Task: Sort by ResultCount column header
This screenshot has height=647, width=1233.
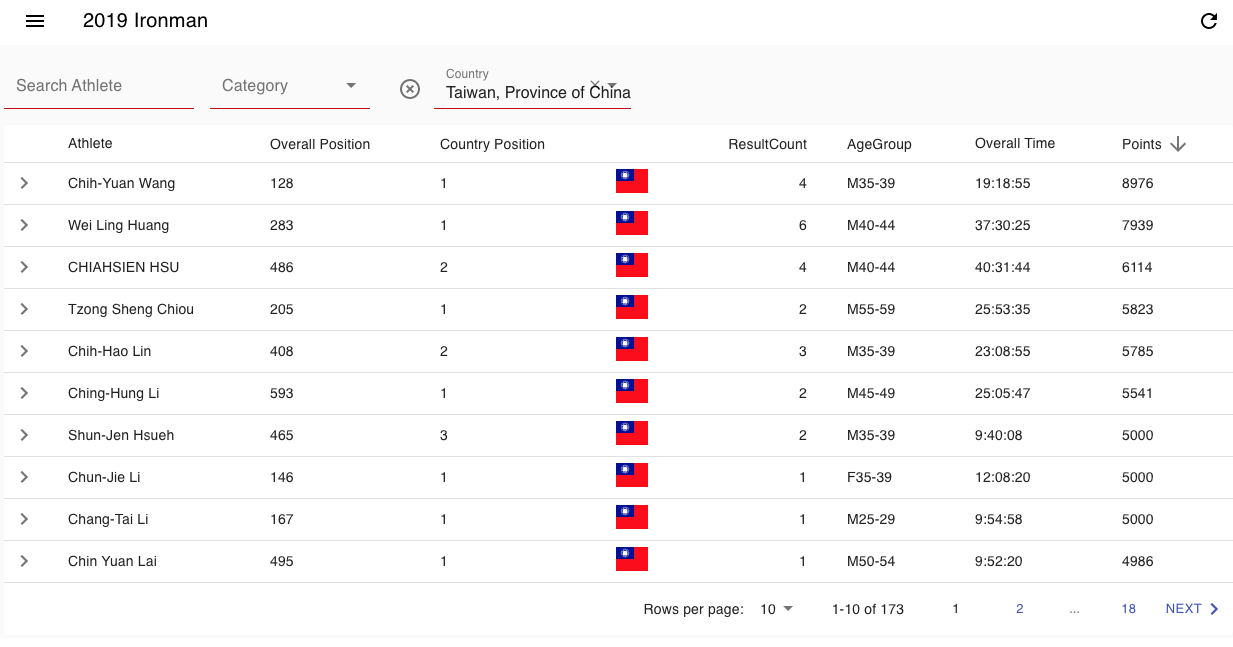Action: tap(767, 144)
